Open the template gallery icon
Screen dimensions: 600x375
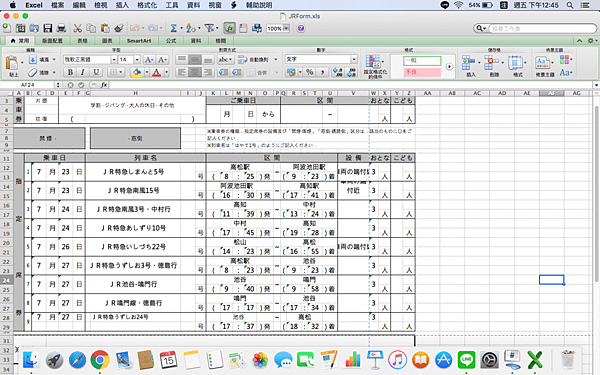pyautogui.click(x=21, y=28)
